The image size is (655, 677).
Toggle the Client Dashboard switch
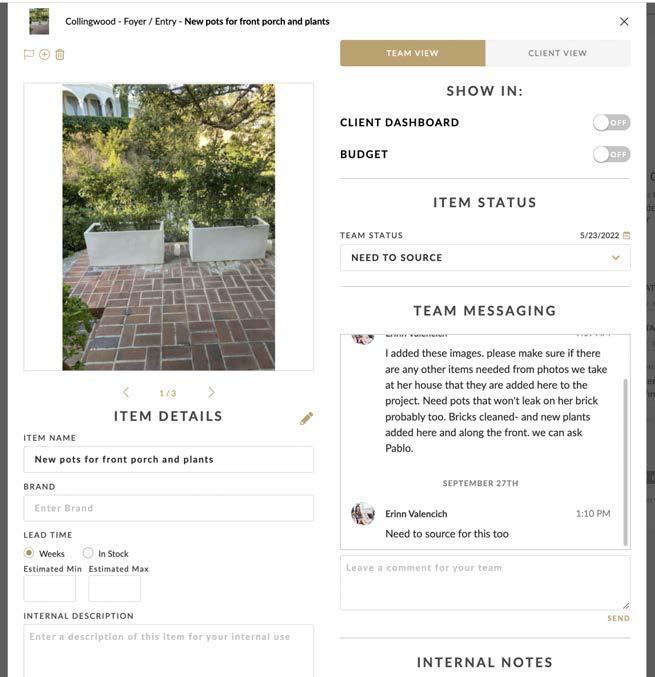(611, 123)
